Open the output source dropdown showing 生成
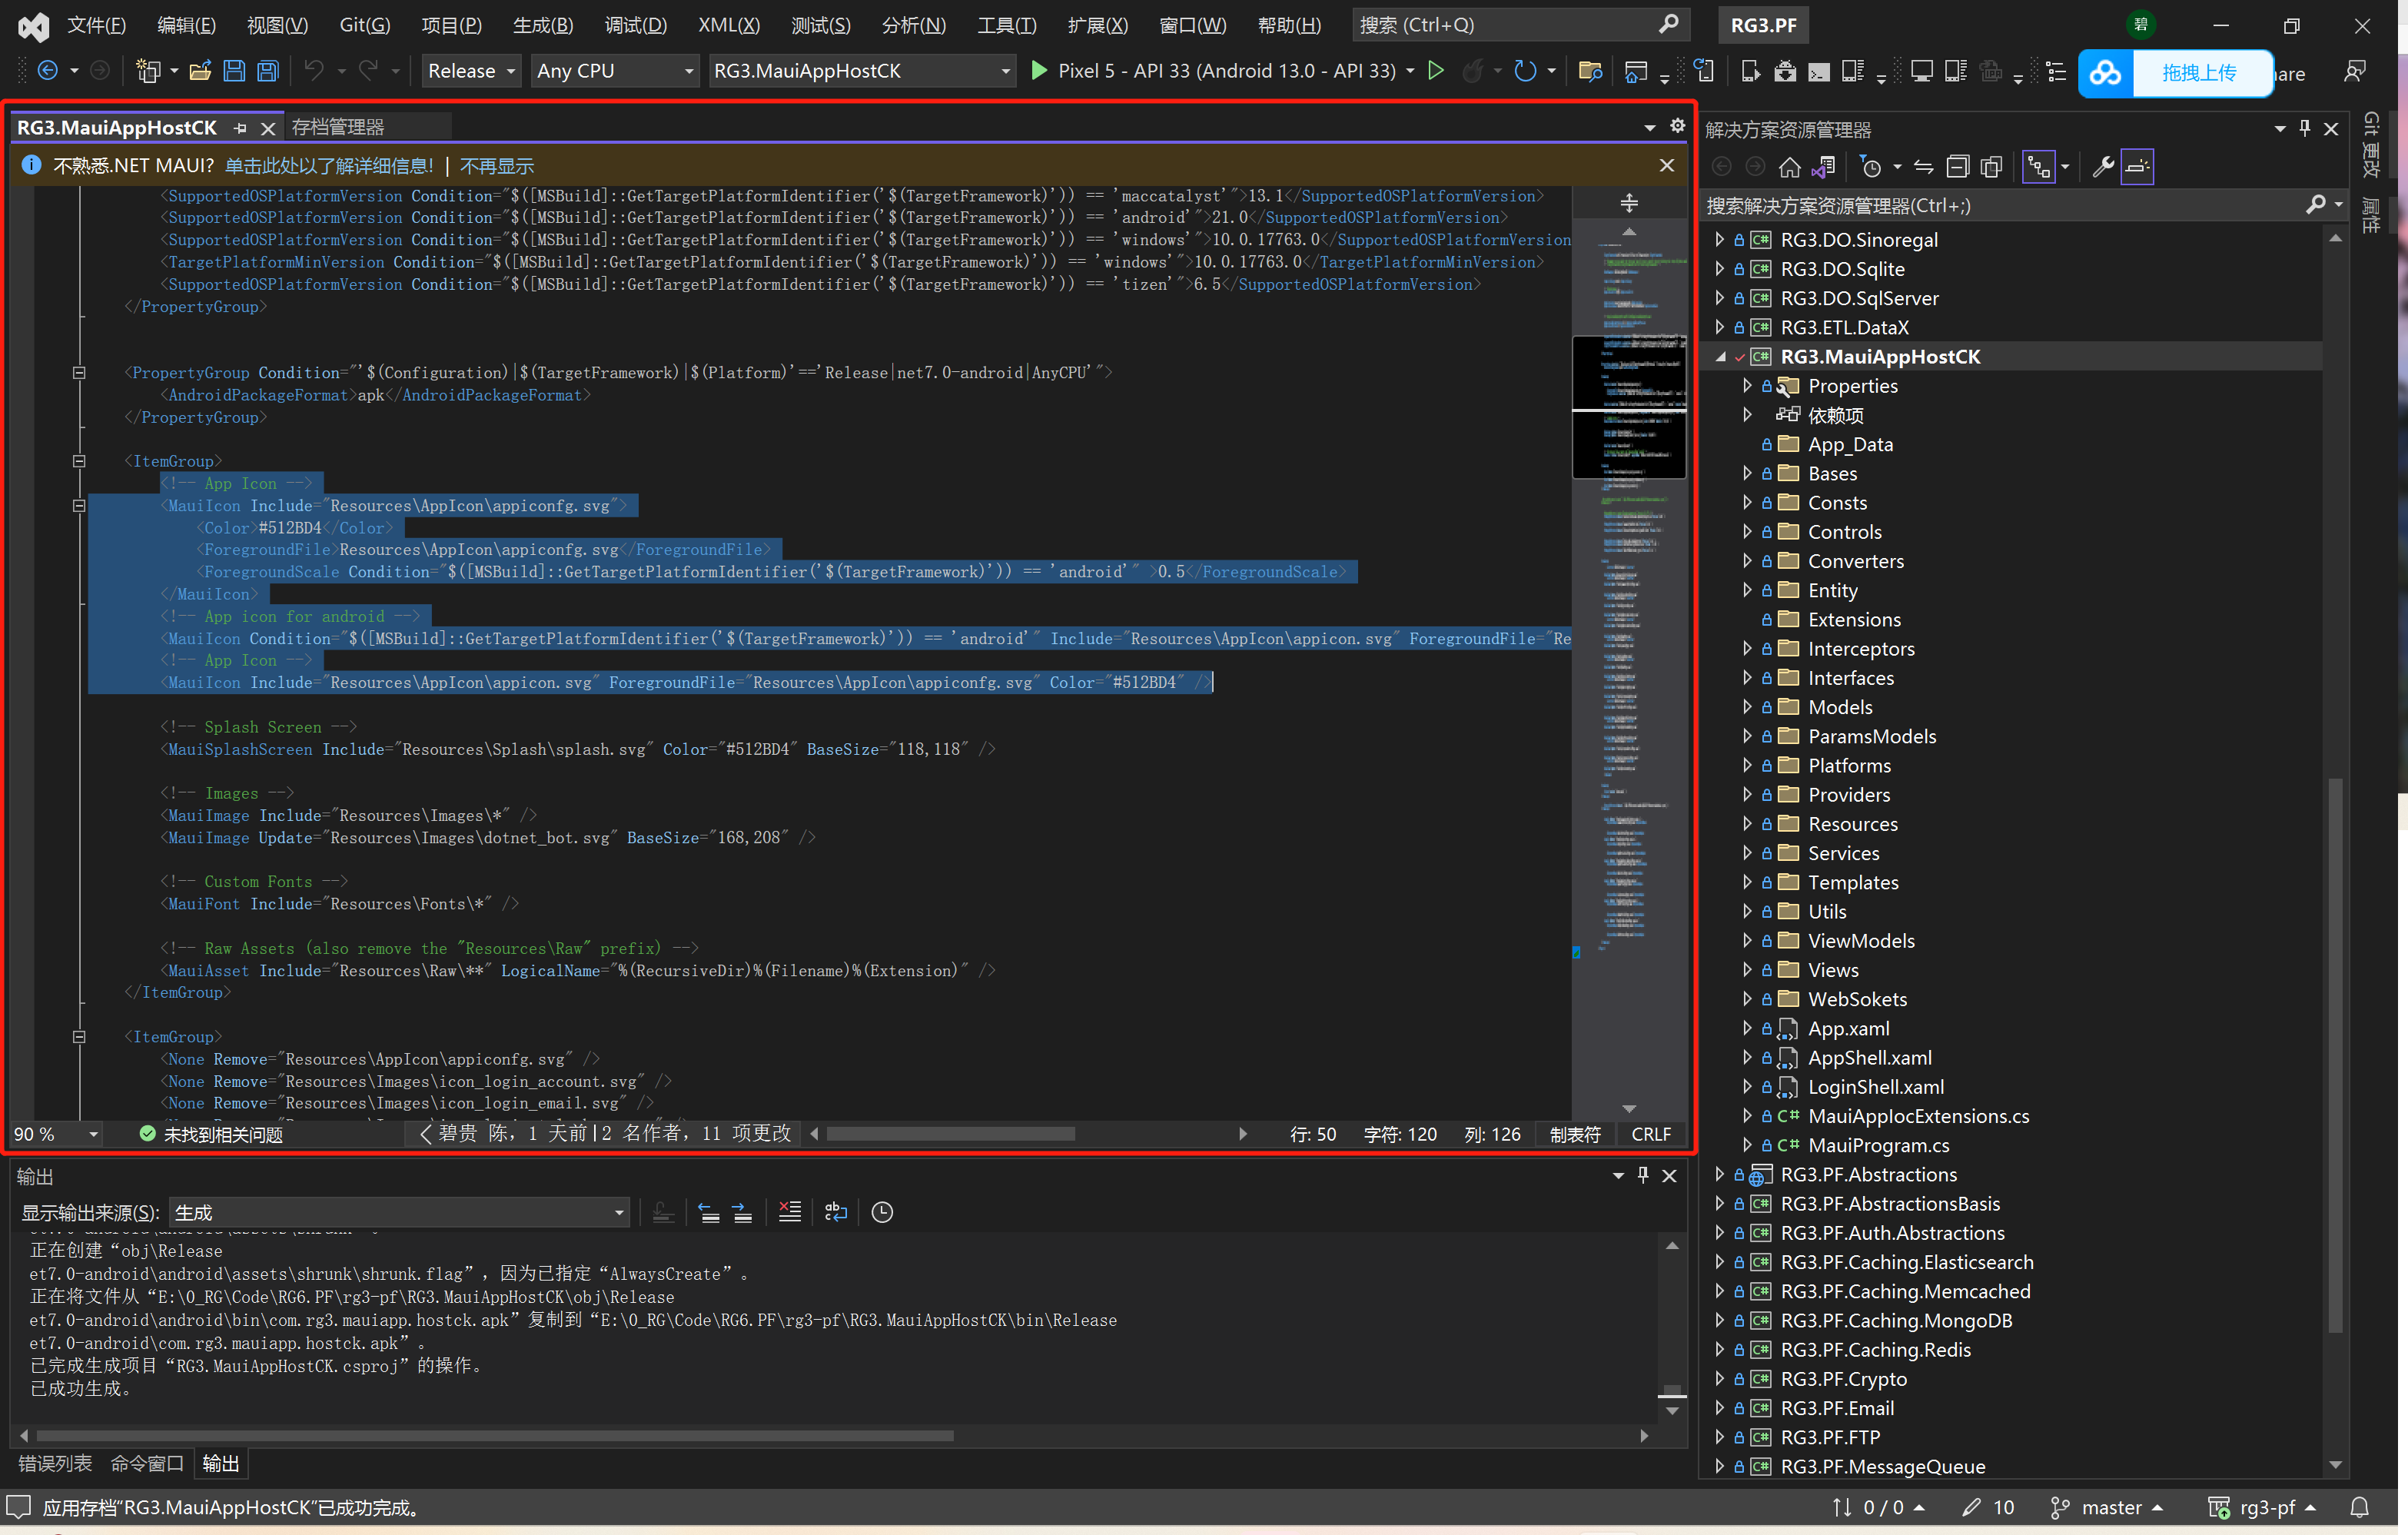2408x1535 pixels. [399, 1213]
